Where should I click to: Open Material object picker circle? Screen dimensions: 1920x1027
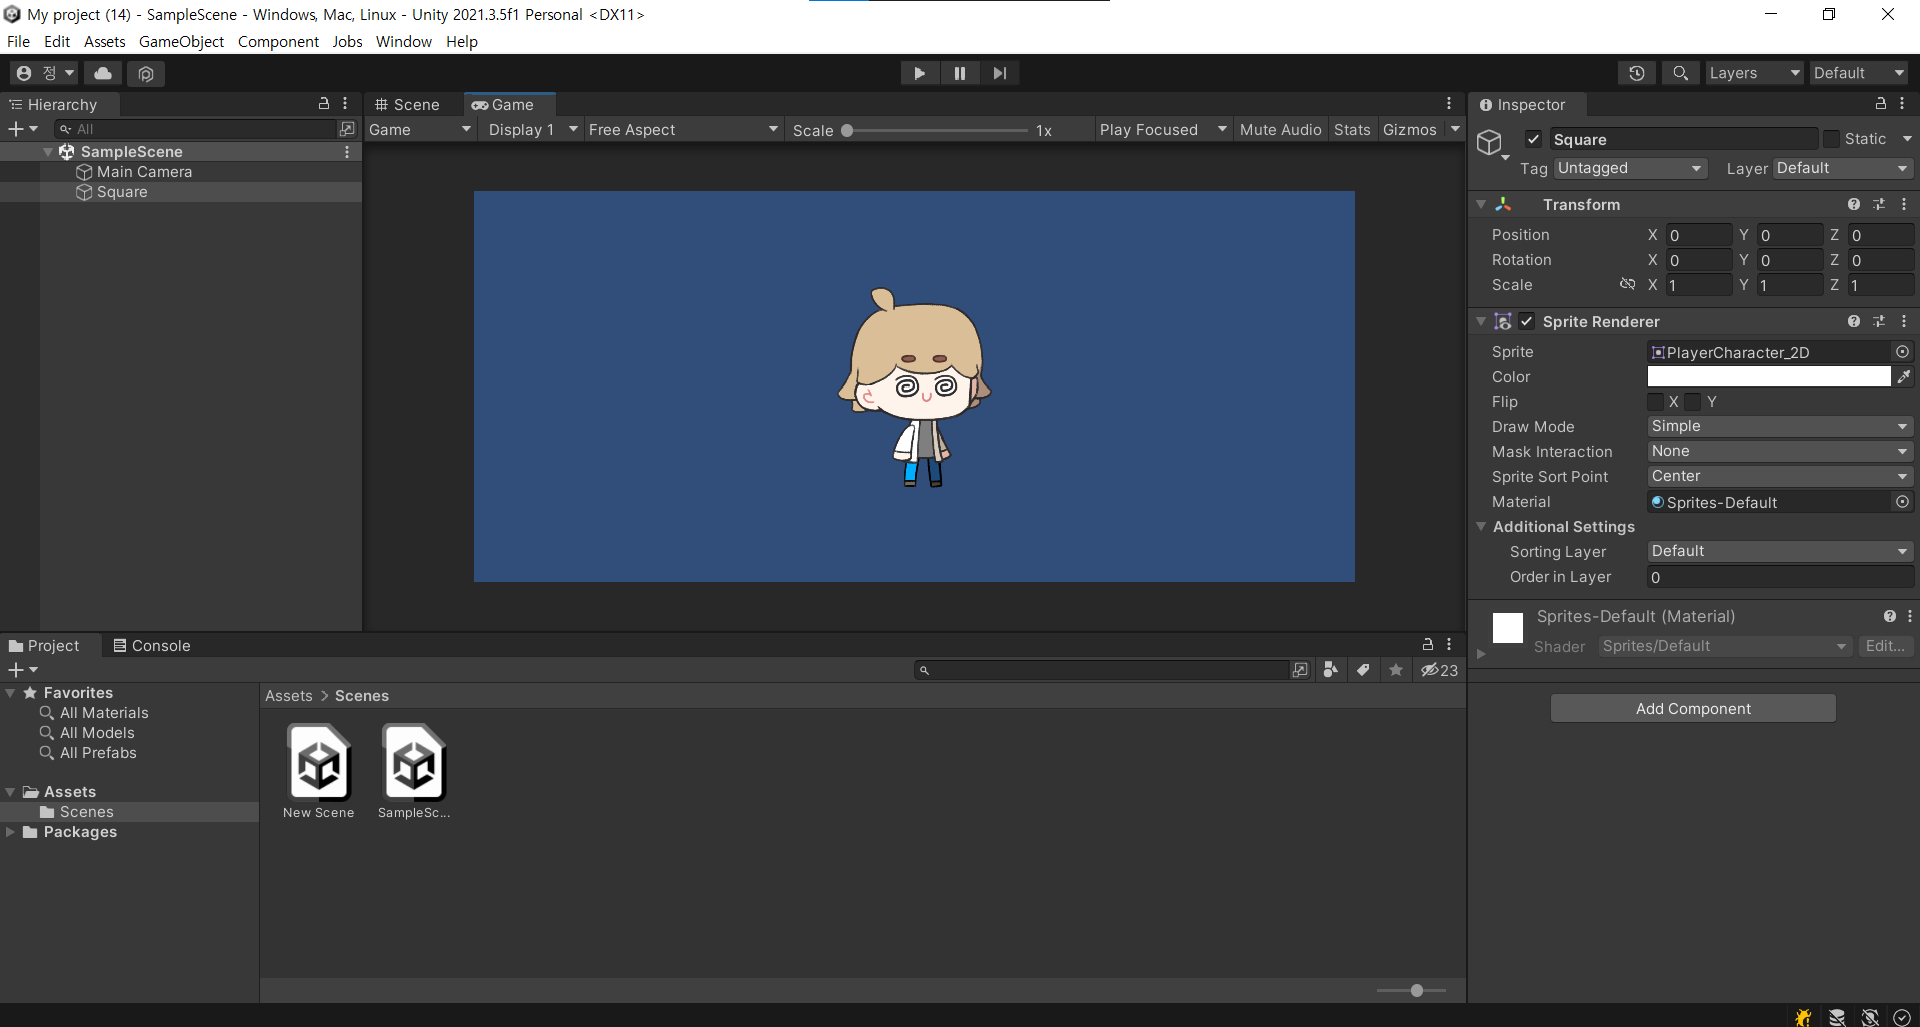click(1902, 502)
